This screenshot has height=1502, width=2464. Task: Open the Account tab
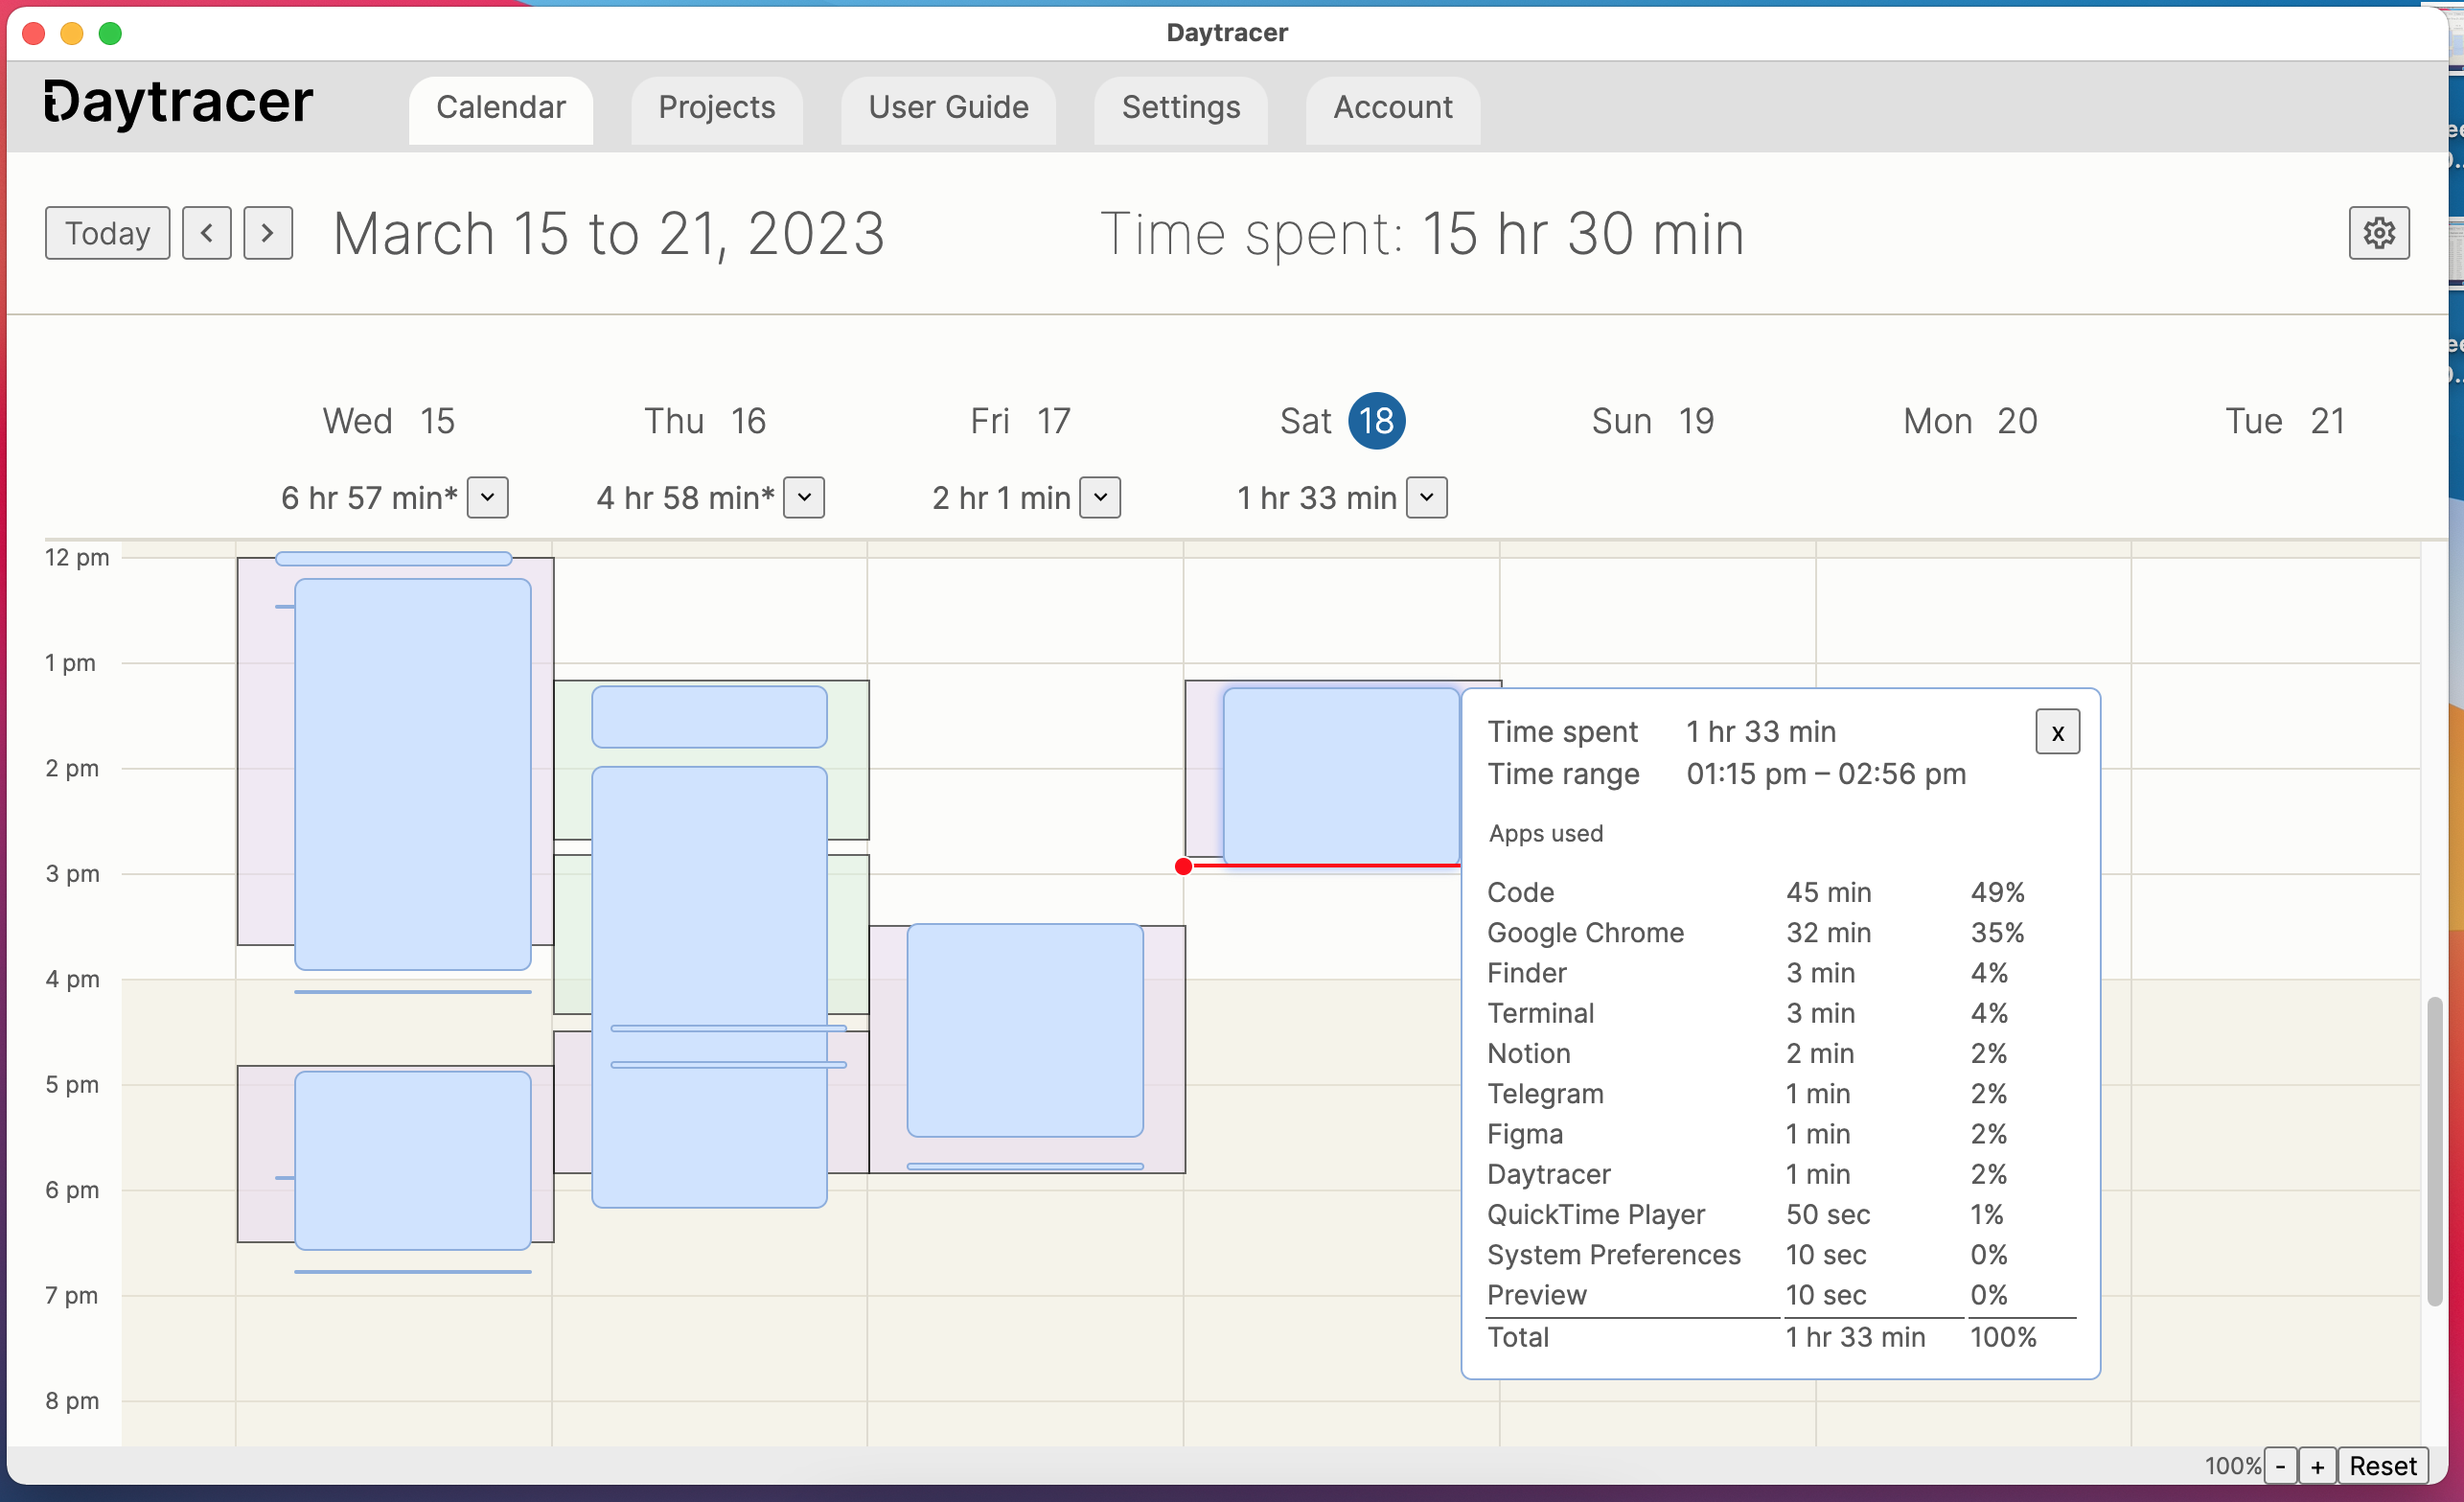(1393, 108)
